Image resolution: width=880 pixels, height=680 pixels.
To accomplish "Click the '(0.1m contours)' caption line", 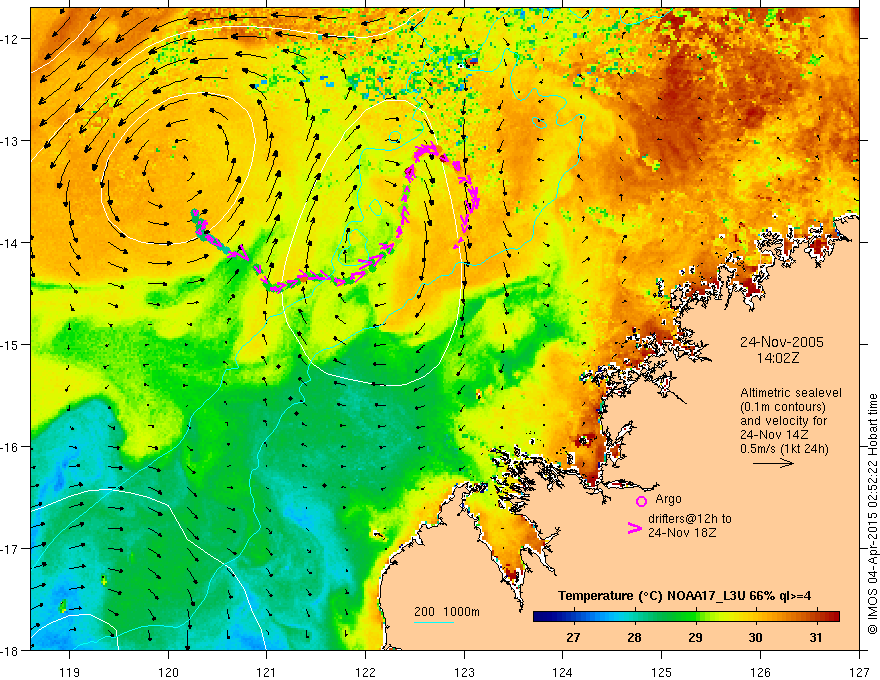I will click(x=783, y=407).
